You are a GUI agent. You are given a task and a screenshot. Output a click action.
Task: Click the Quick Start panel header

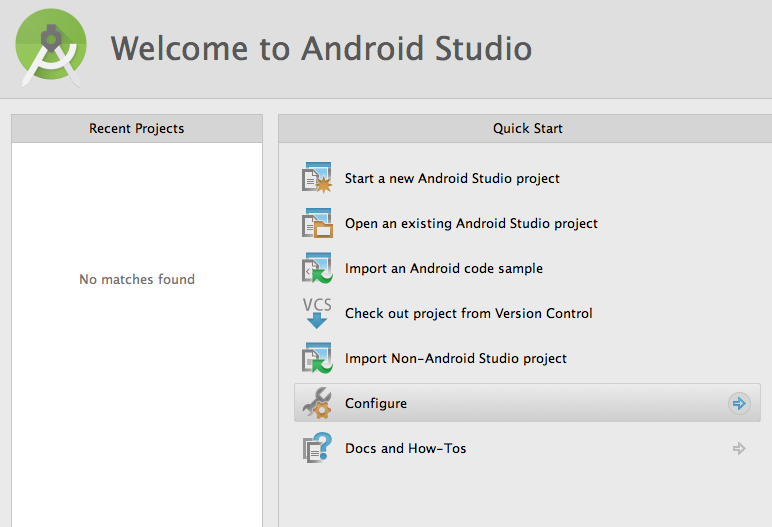(x=525, y=129)
